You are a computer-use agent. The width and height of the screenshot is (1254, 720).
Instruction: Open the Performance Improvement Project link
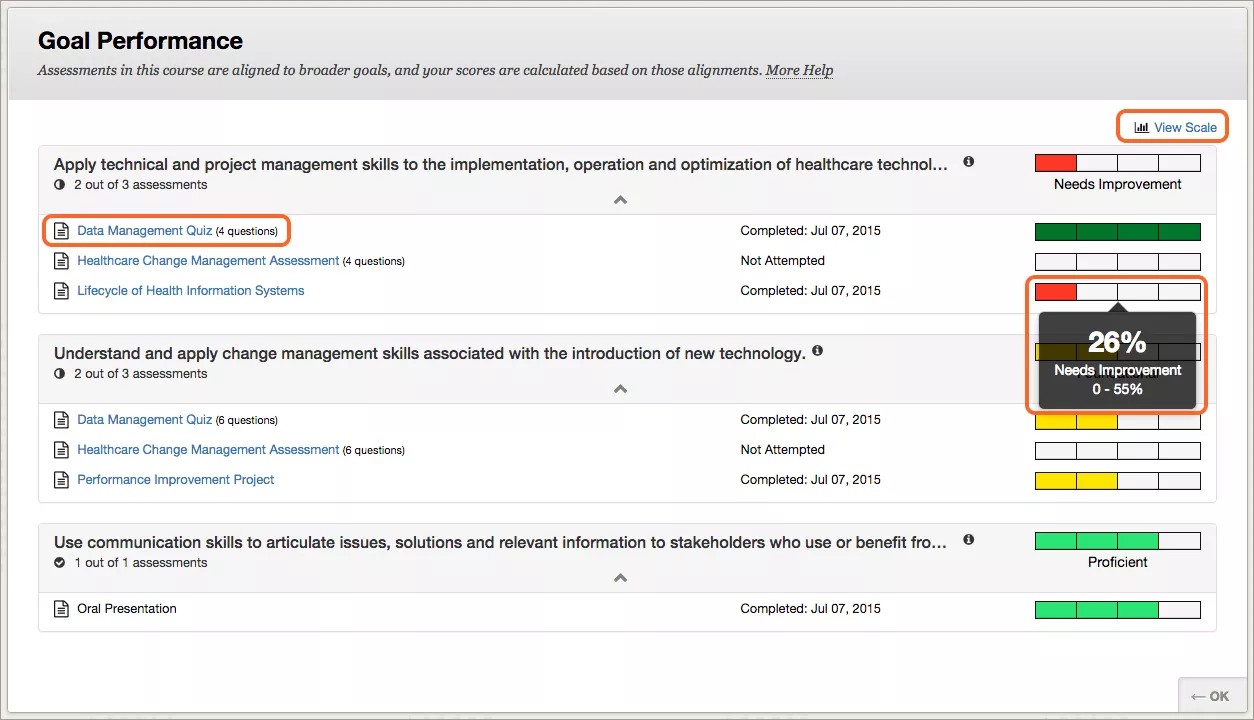coord(175,480)
